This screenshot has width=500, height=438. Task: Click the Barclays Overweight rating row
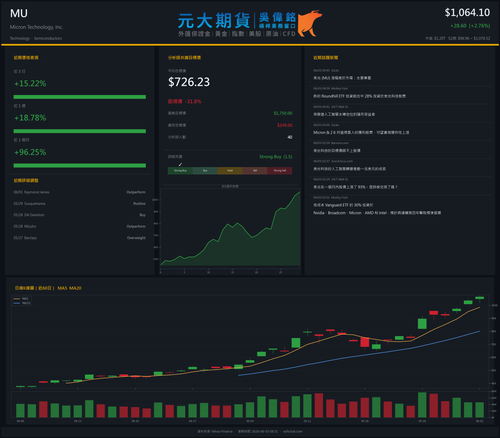pyautogui.click(x=79, y=238)
